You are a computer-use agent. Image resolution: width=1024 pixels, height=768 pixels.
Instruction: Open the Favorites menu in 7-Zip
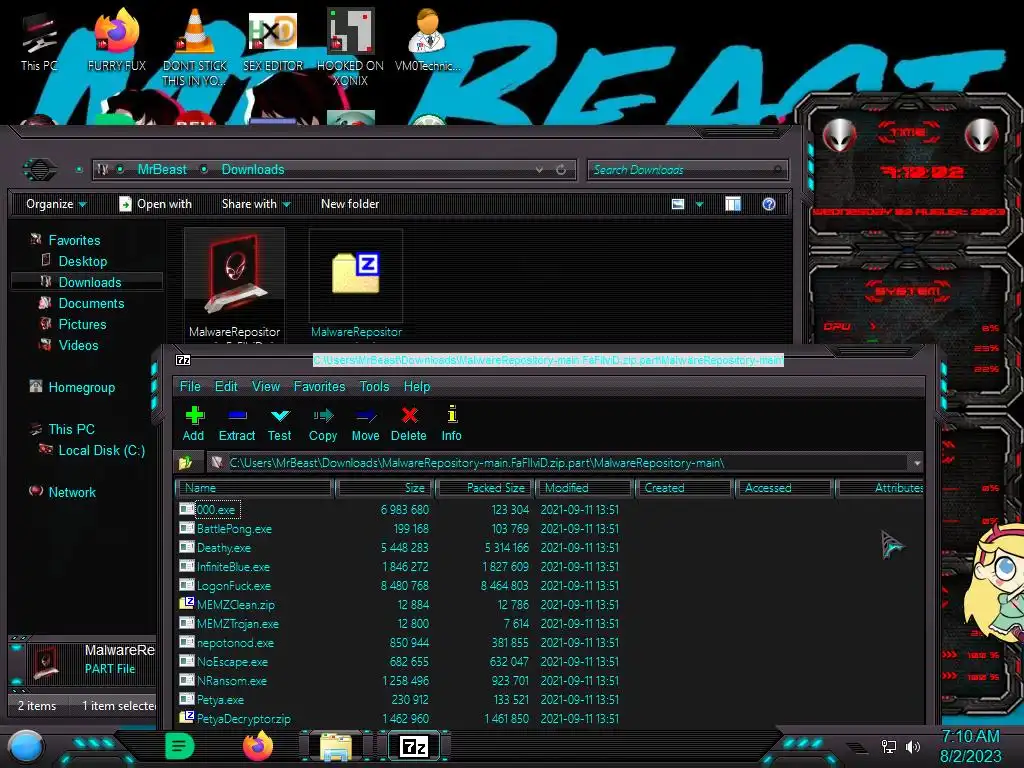tap(319, 387)
